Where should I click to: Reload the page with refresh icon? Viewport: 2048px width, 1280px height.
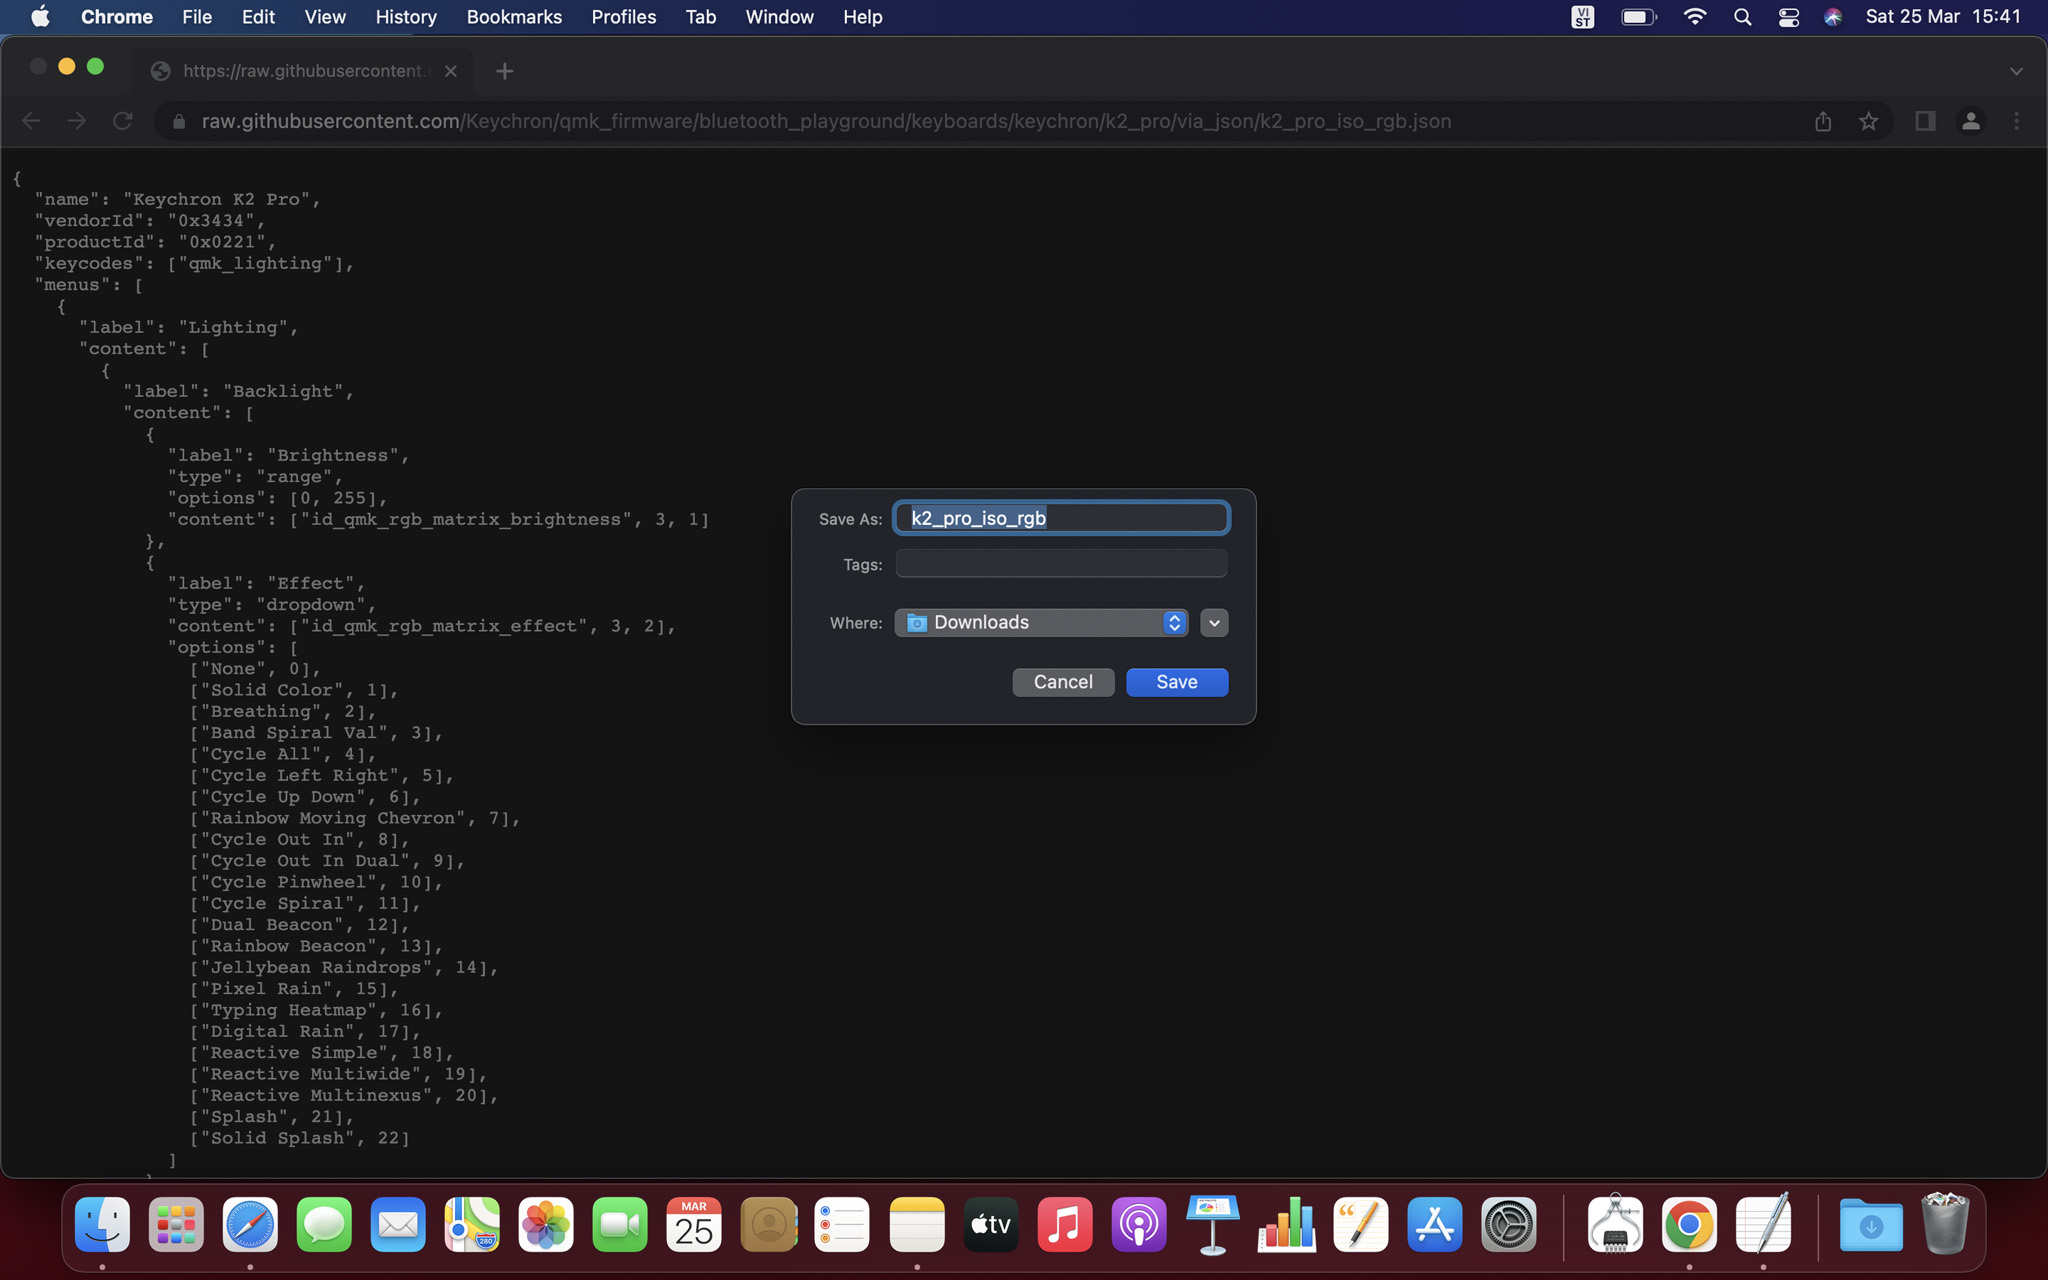123,121
